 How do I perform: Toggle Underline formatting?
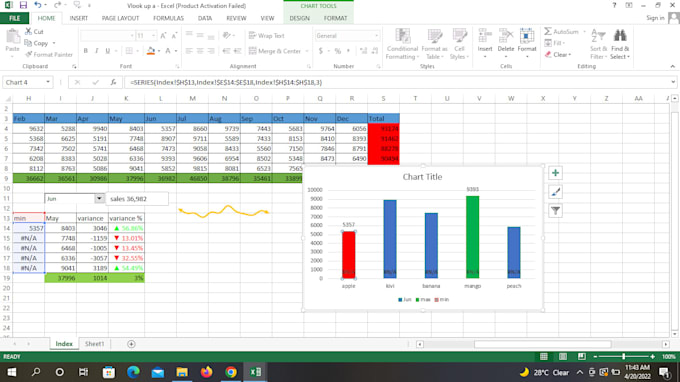108,51
